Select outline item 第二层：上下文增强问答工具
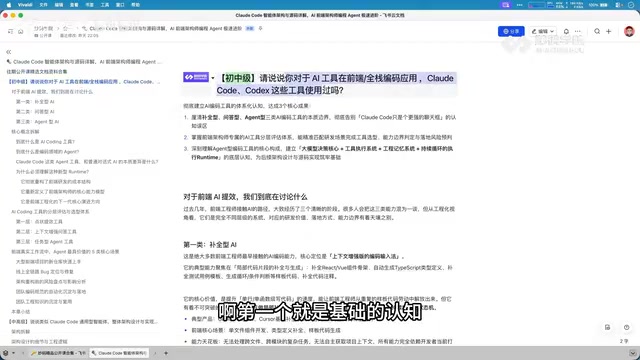The width and height of the screenshot is (640, 360). coord(46,231)
